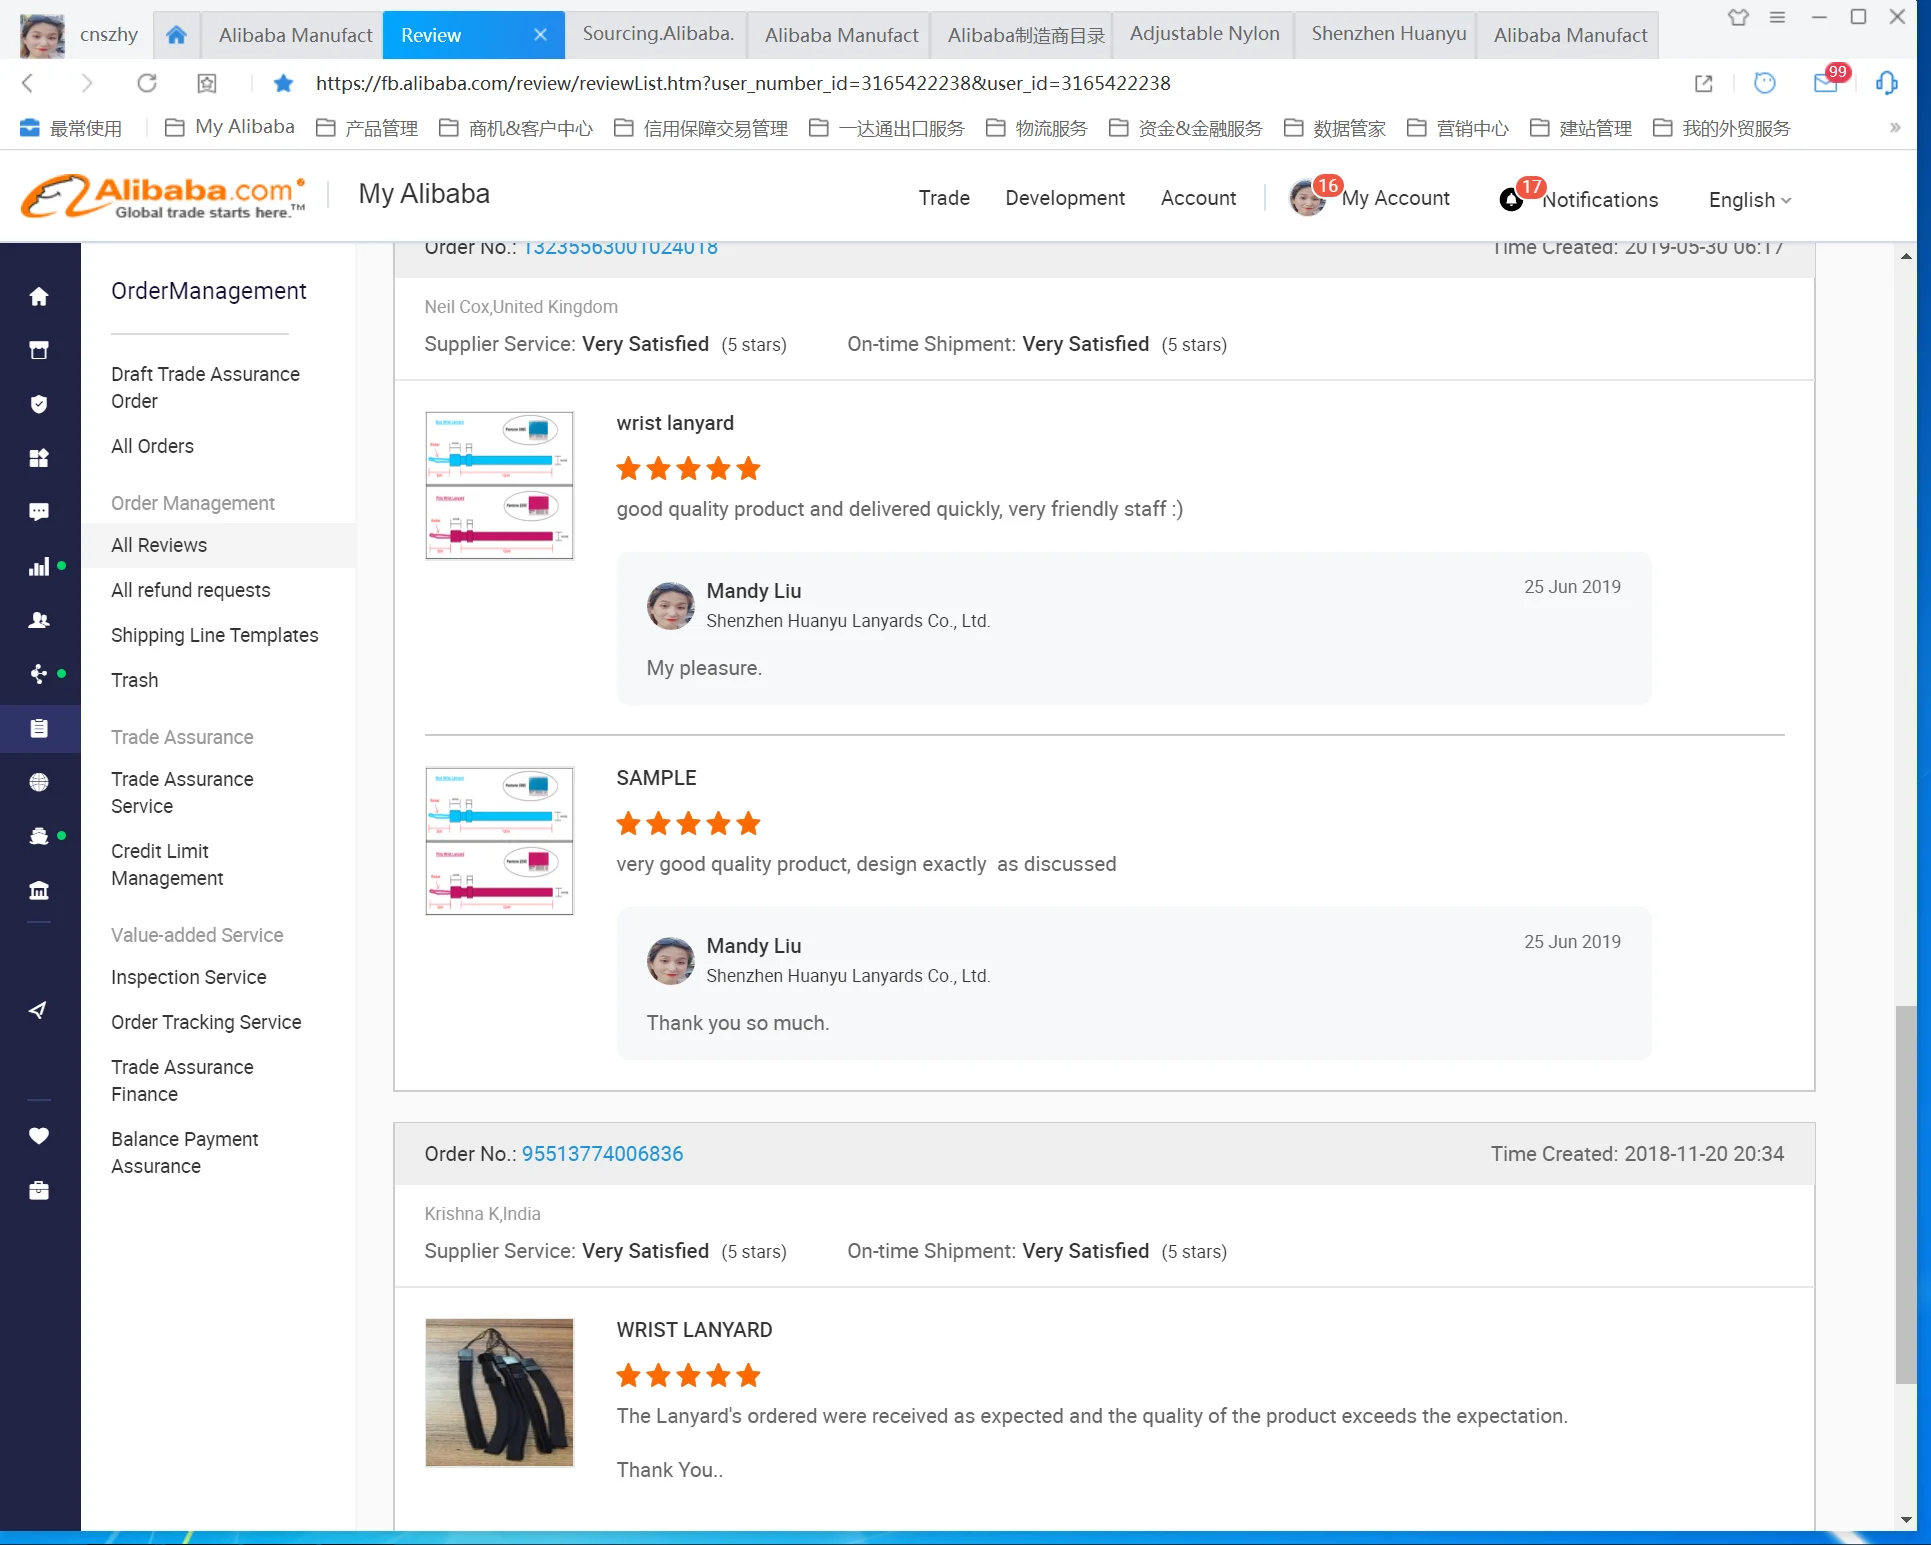The image size is (1931, 1545).
Task: Click the sidebar bar-chart analytics icon
Action: [39, 567]
